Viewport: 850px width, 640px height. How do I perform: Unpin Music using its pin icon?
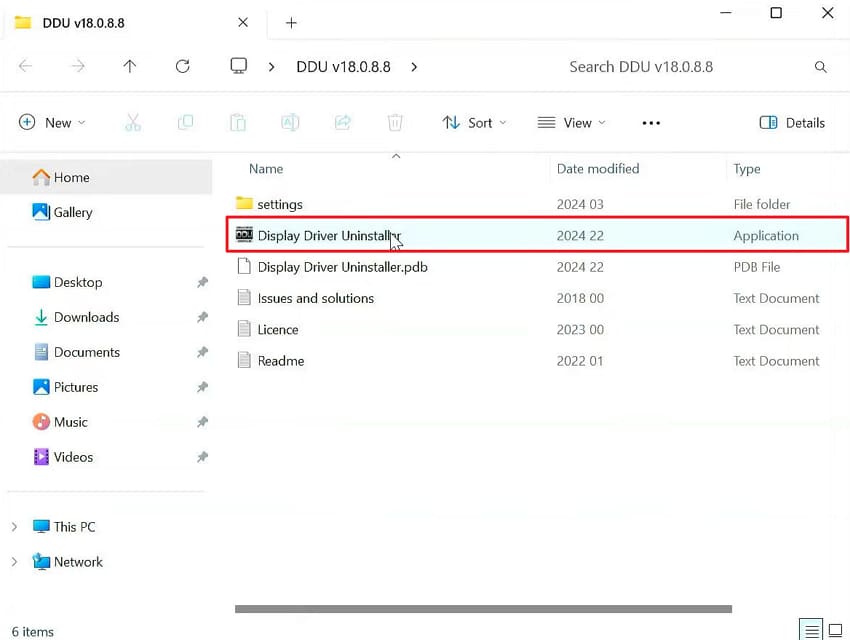point(202,422)
